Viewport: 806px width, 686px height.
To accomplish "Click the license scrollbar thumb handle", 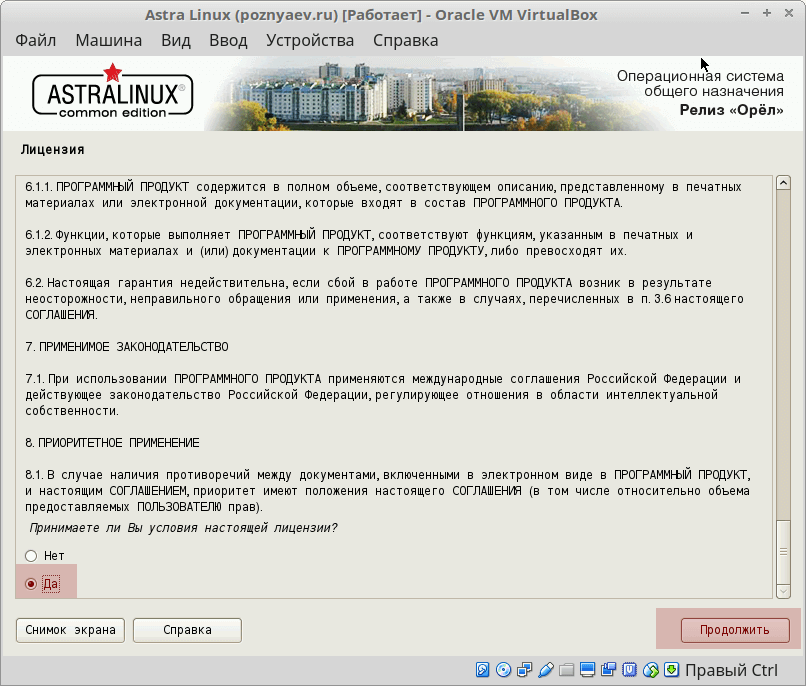I will tap(783, 552).
